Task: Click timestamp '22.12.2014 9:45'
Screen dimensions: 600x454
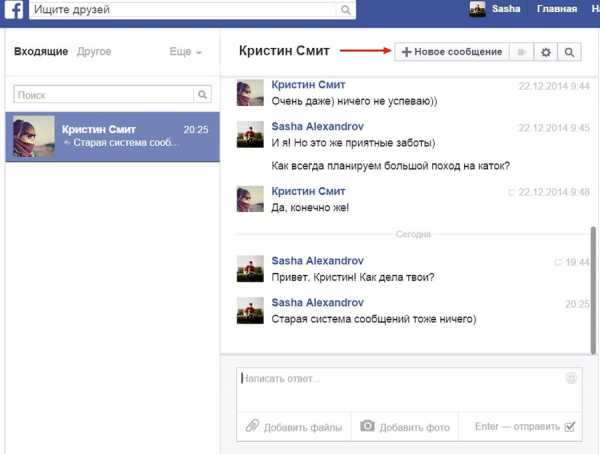Action: coord(554,127)
